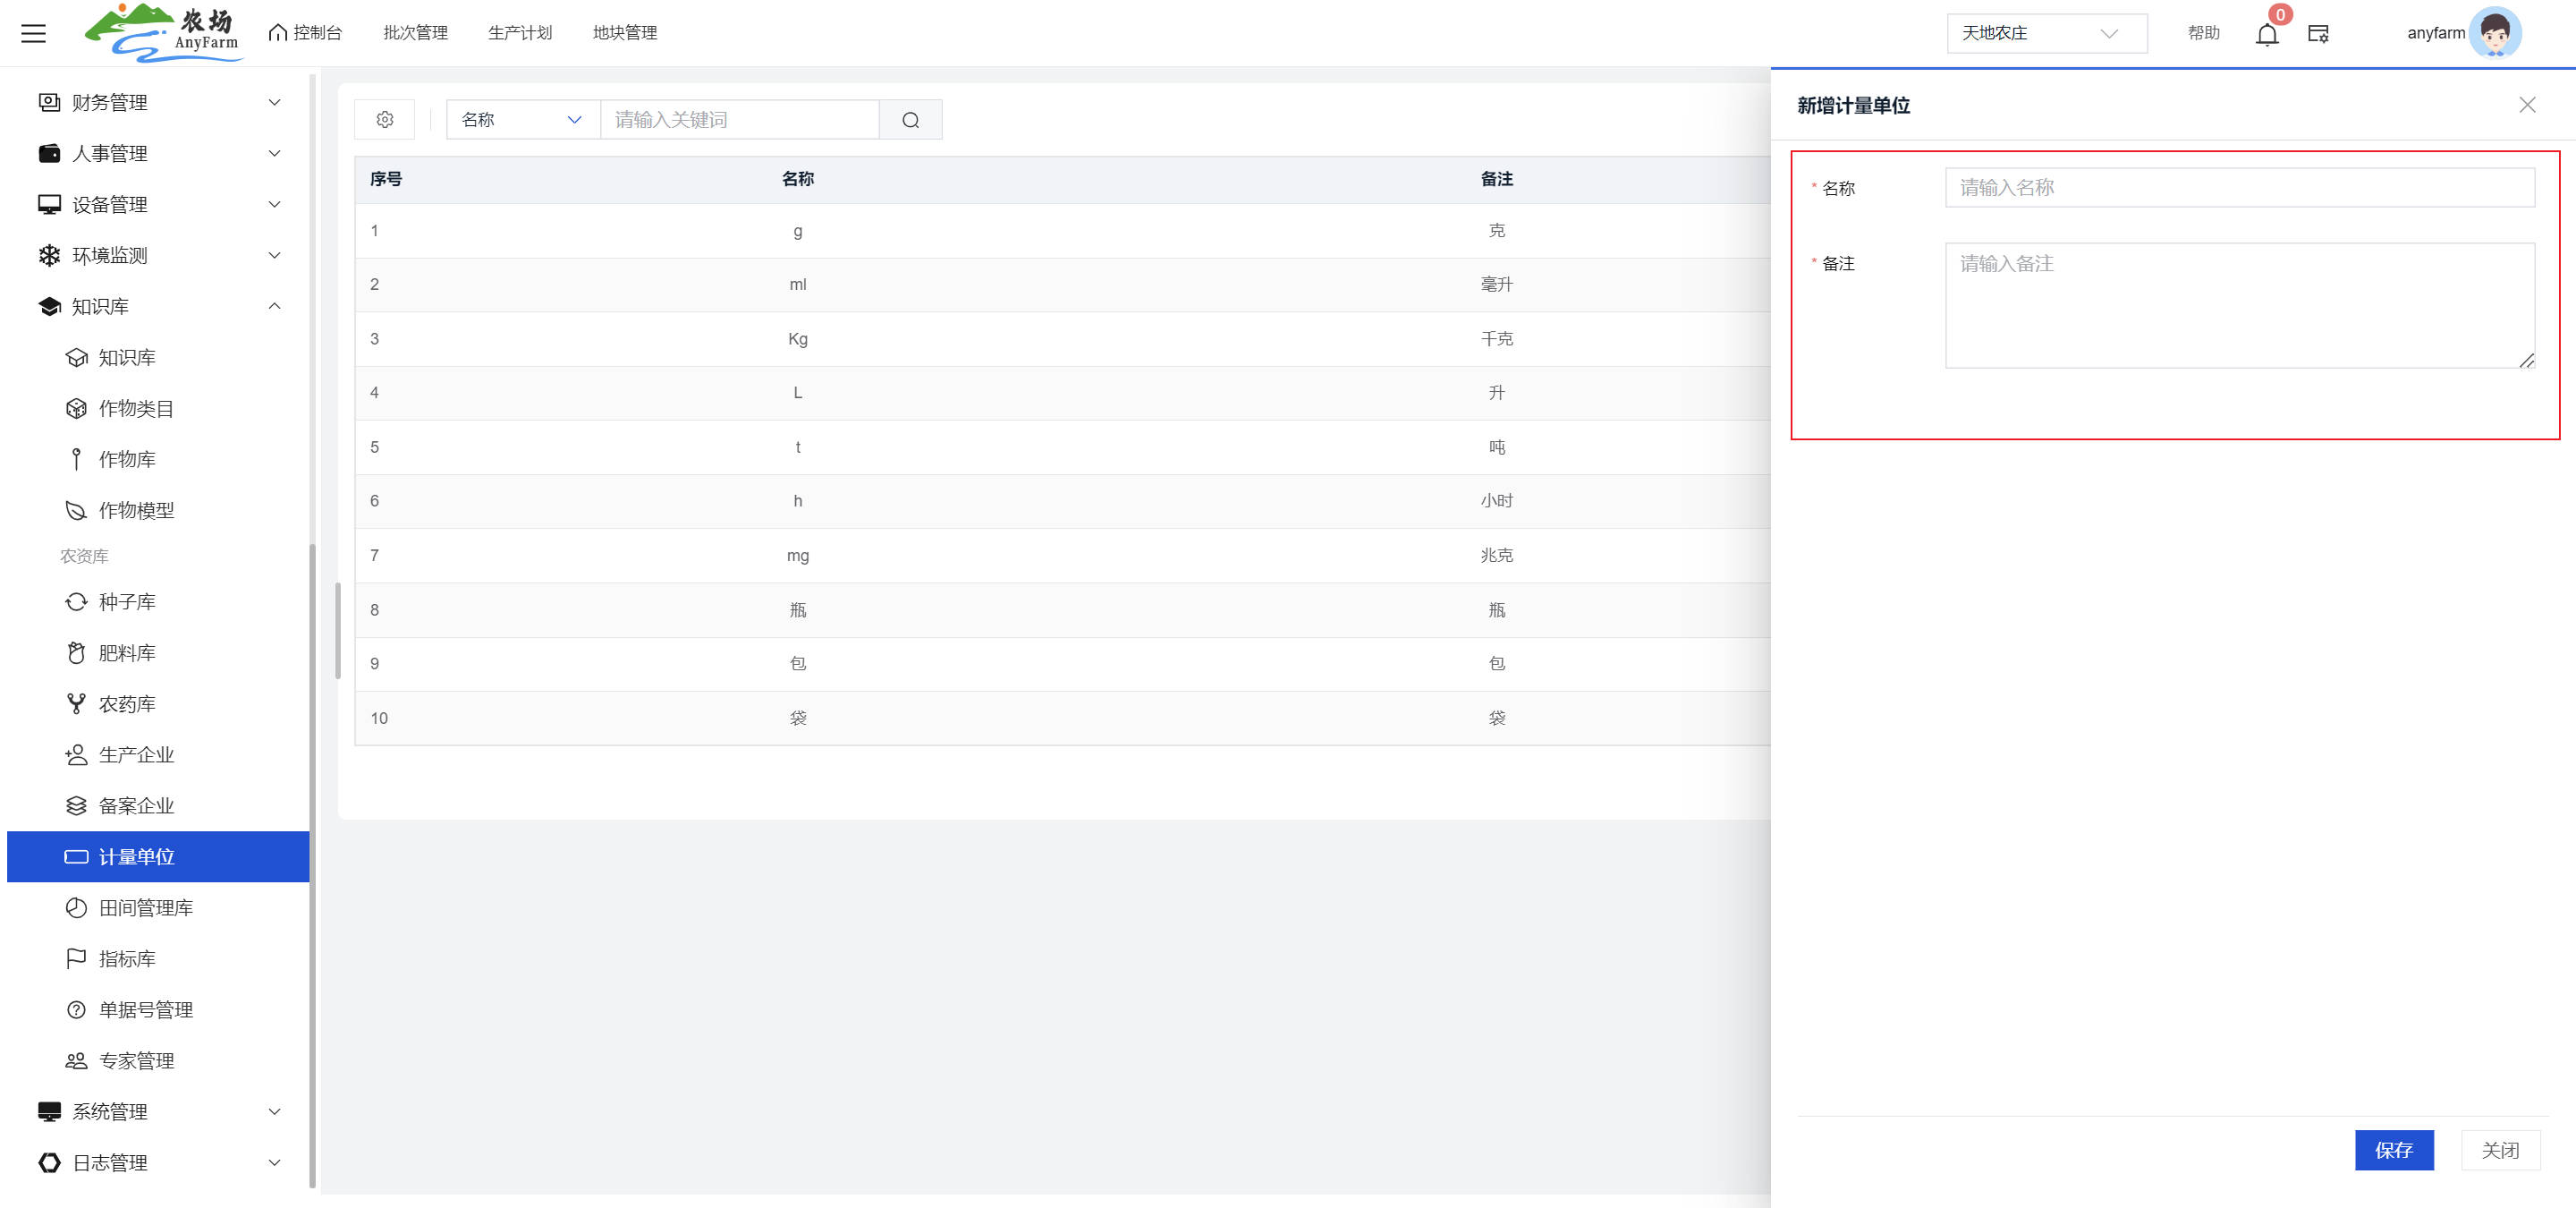Viewport: 2576px width, 1208px height.
Task: Open 种子库 in the sidebar
Action: pyautogui.click(x=127, y=602)
